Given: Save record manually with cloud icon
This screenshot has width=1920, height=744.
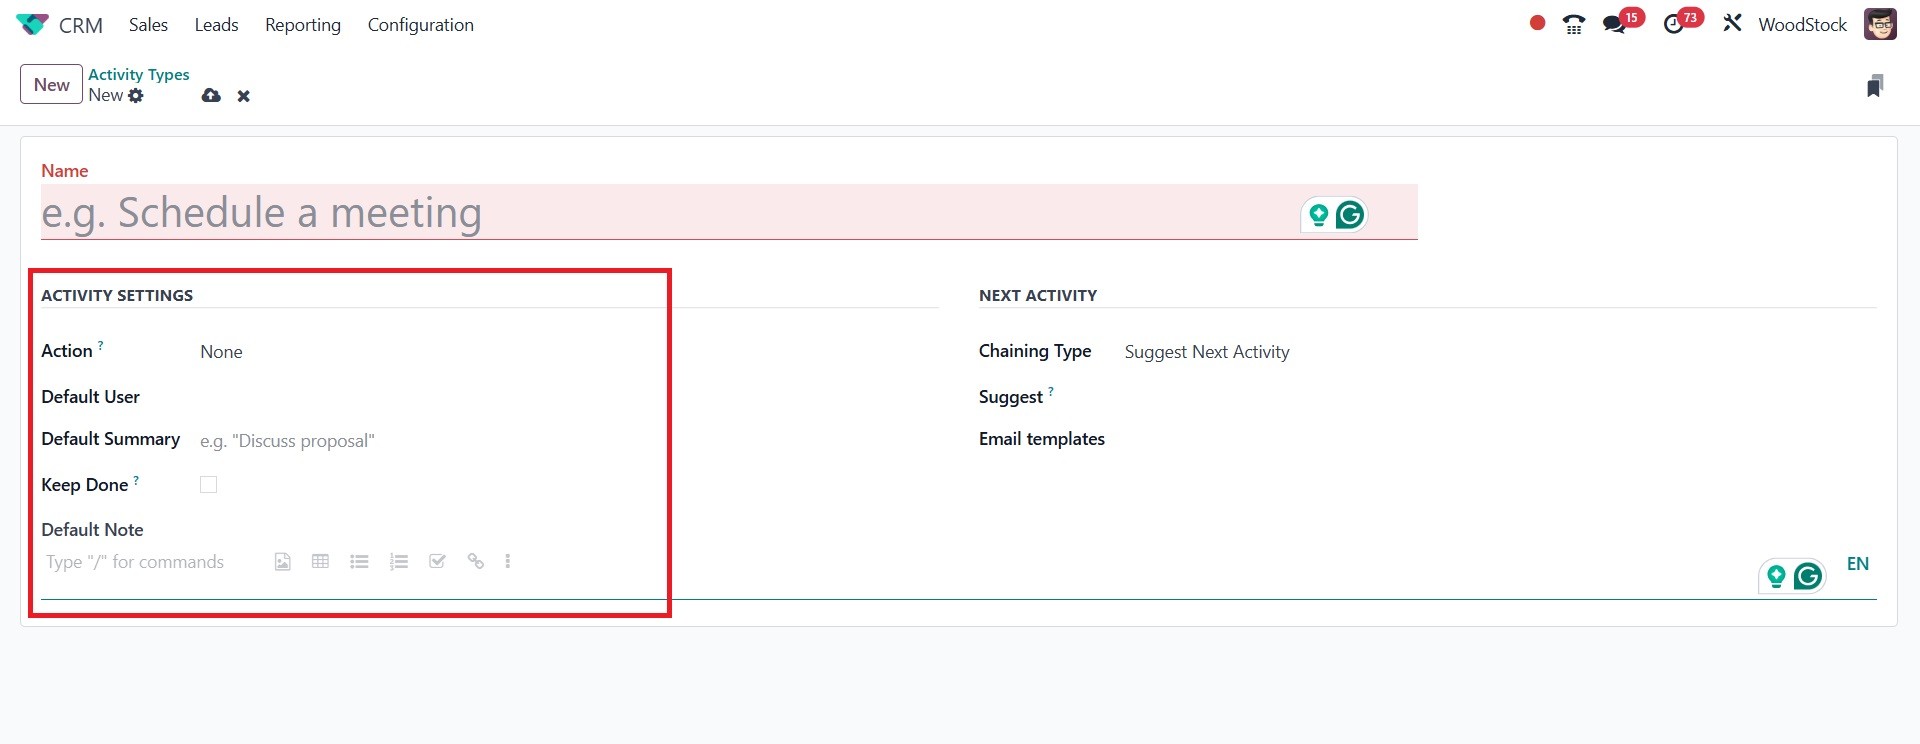Looking at the screenshot, I should 211,96.
